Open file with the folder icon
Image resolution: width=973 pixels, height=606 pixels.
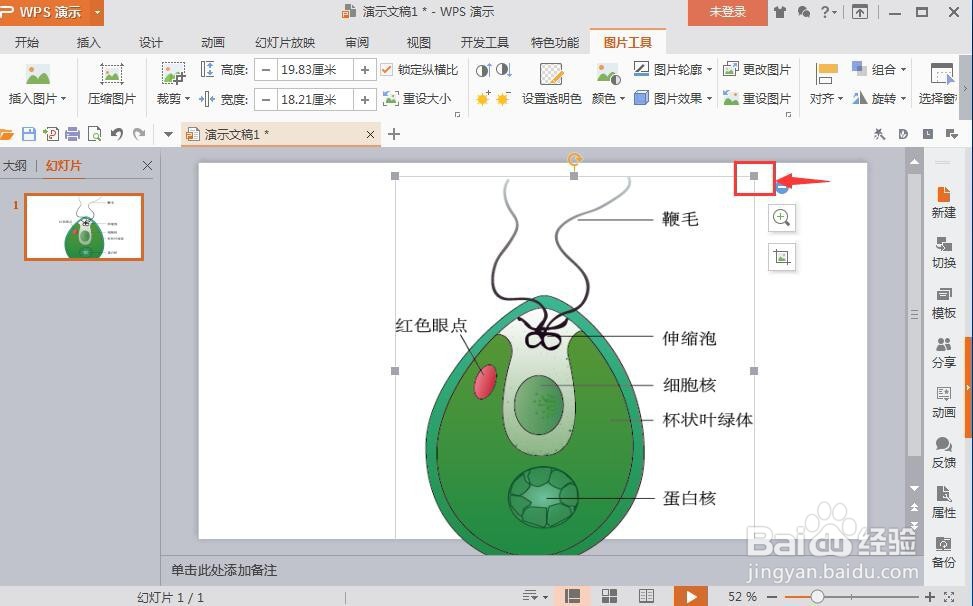click(7, 134)
